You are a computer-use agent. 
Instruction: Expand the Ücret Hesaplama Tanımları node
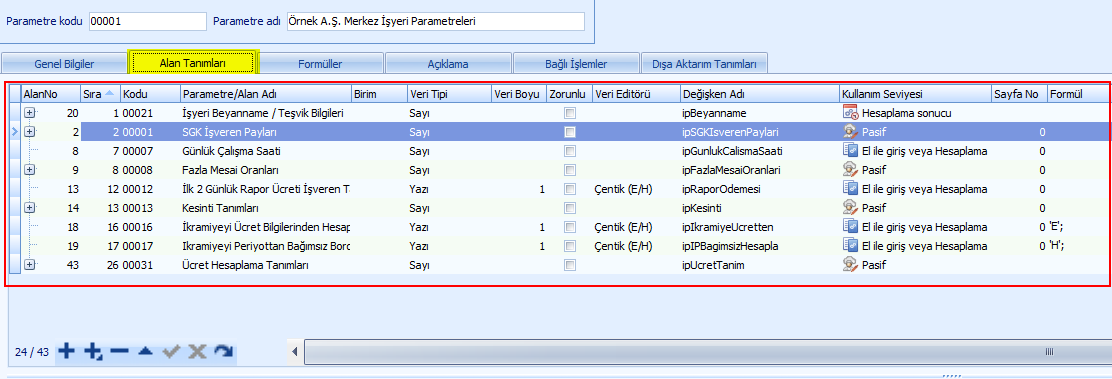tap(30, 265)
